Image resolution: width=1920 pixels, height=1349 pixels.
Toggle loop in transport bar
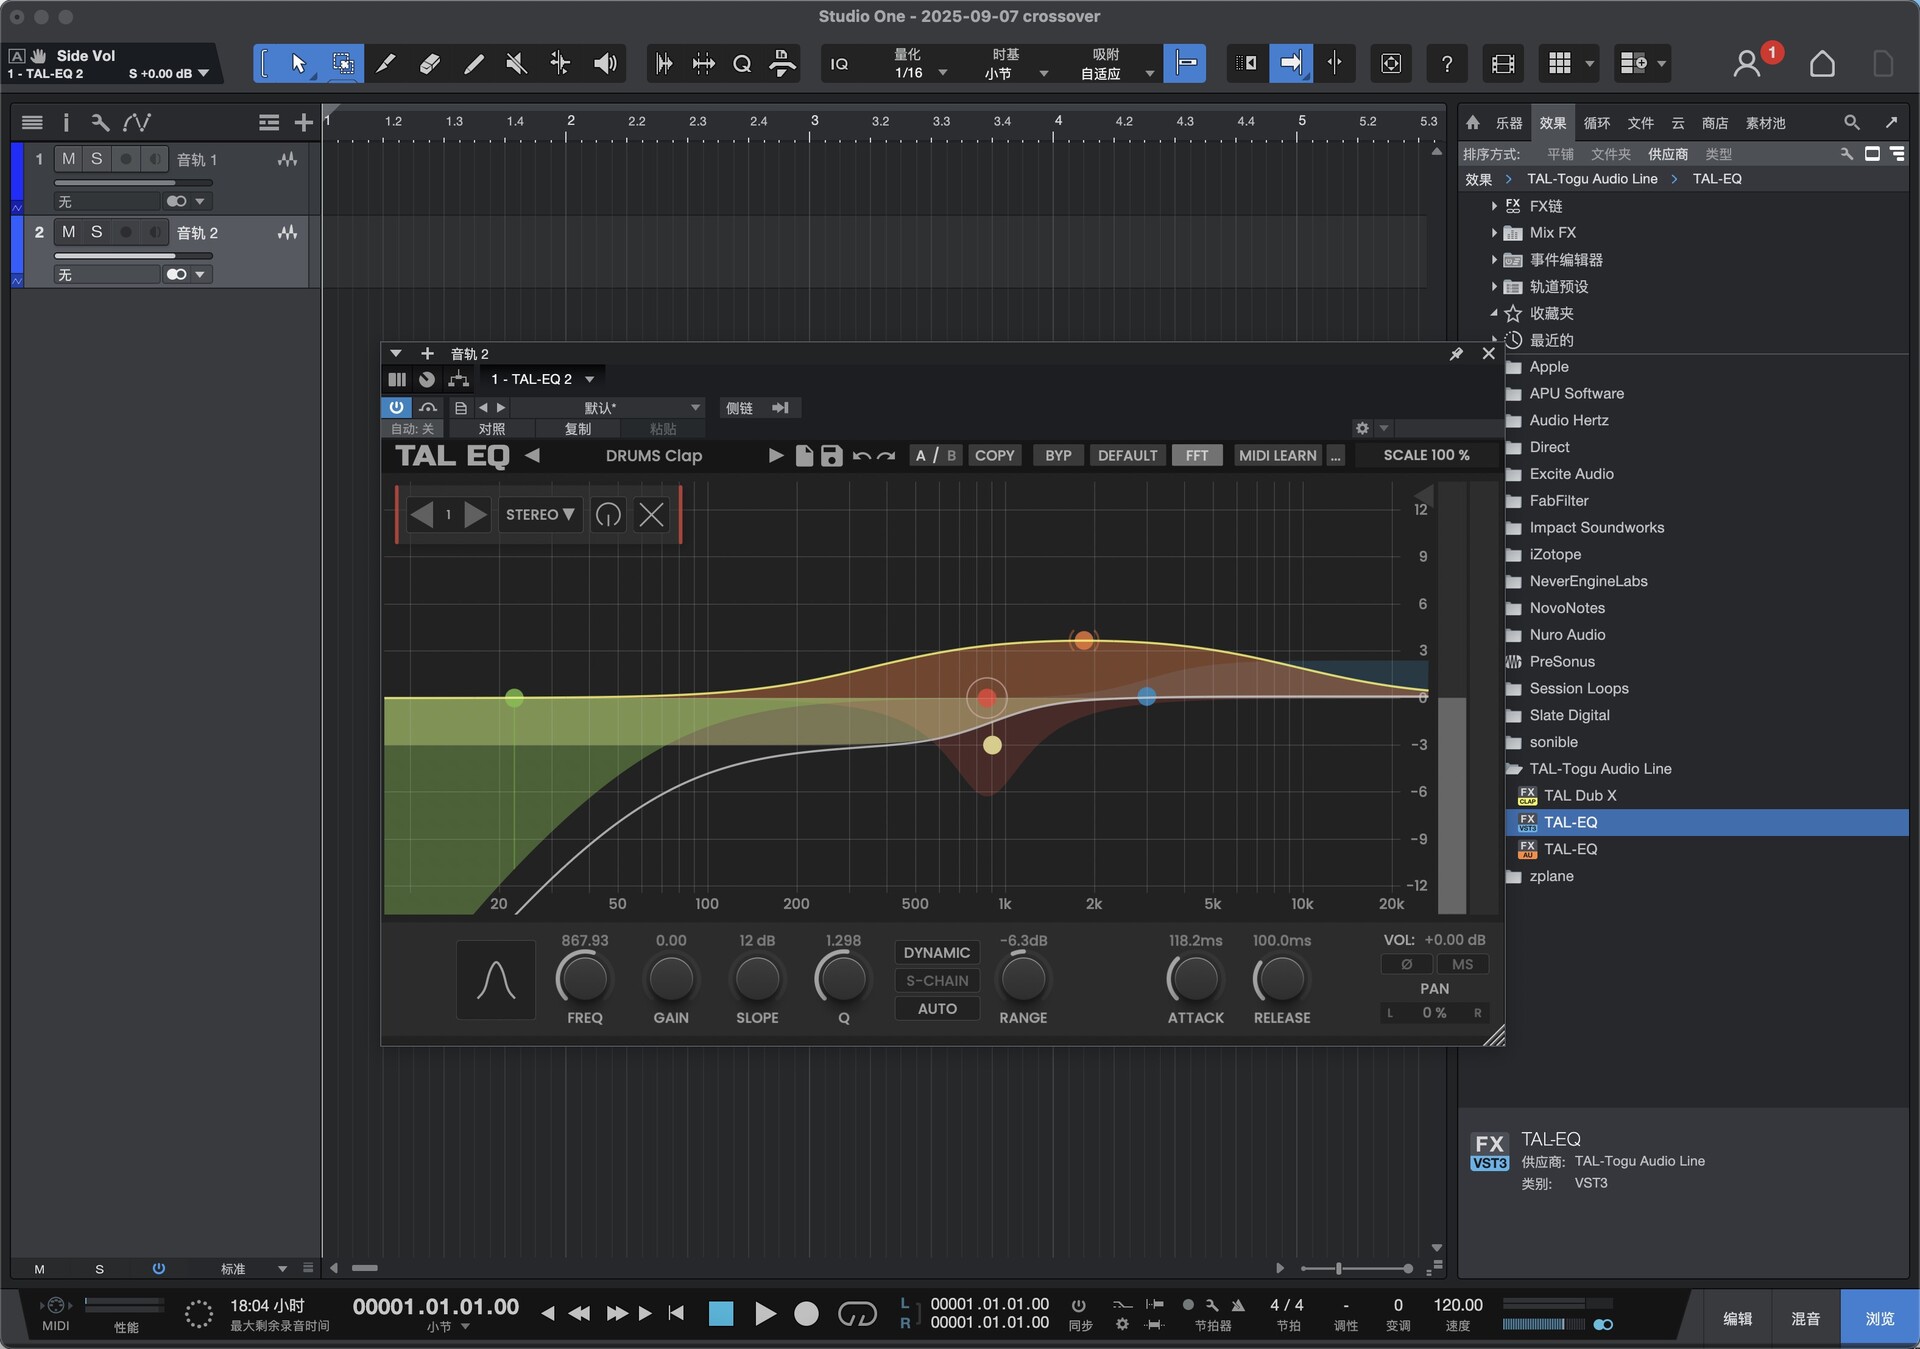[857, 1313]
